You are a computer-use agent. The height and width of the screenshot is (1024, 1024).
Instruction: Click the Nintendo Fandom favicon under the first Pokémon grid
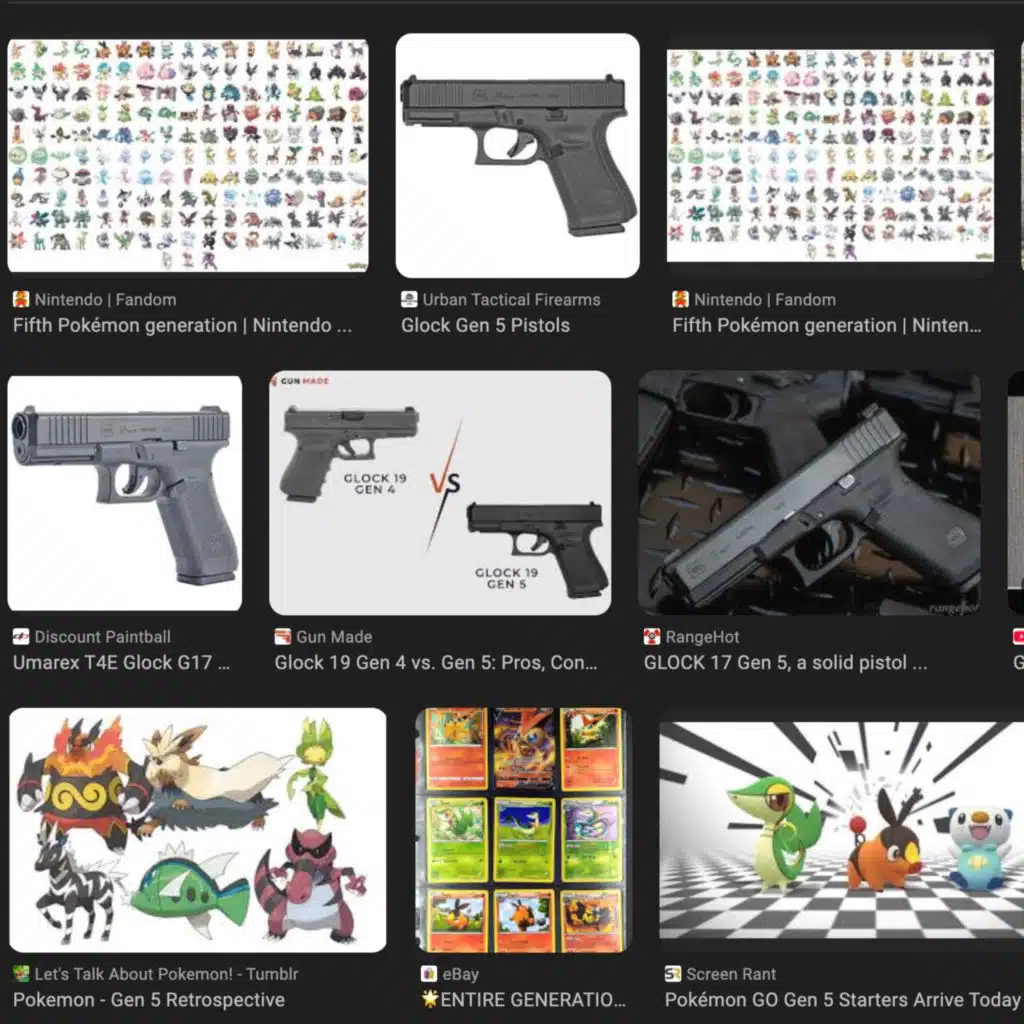pos(21,300)
